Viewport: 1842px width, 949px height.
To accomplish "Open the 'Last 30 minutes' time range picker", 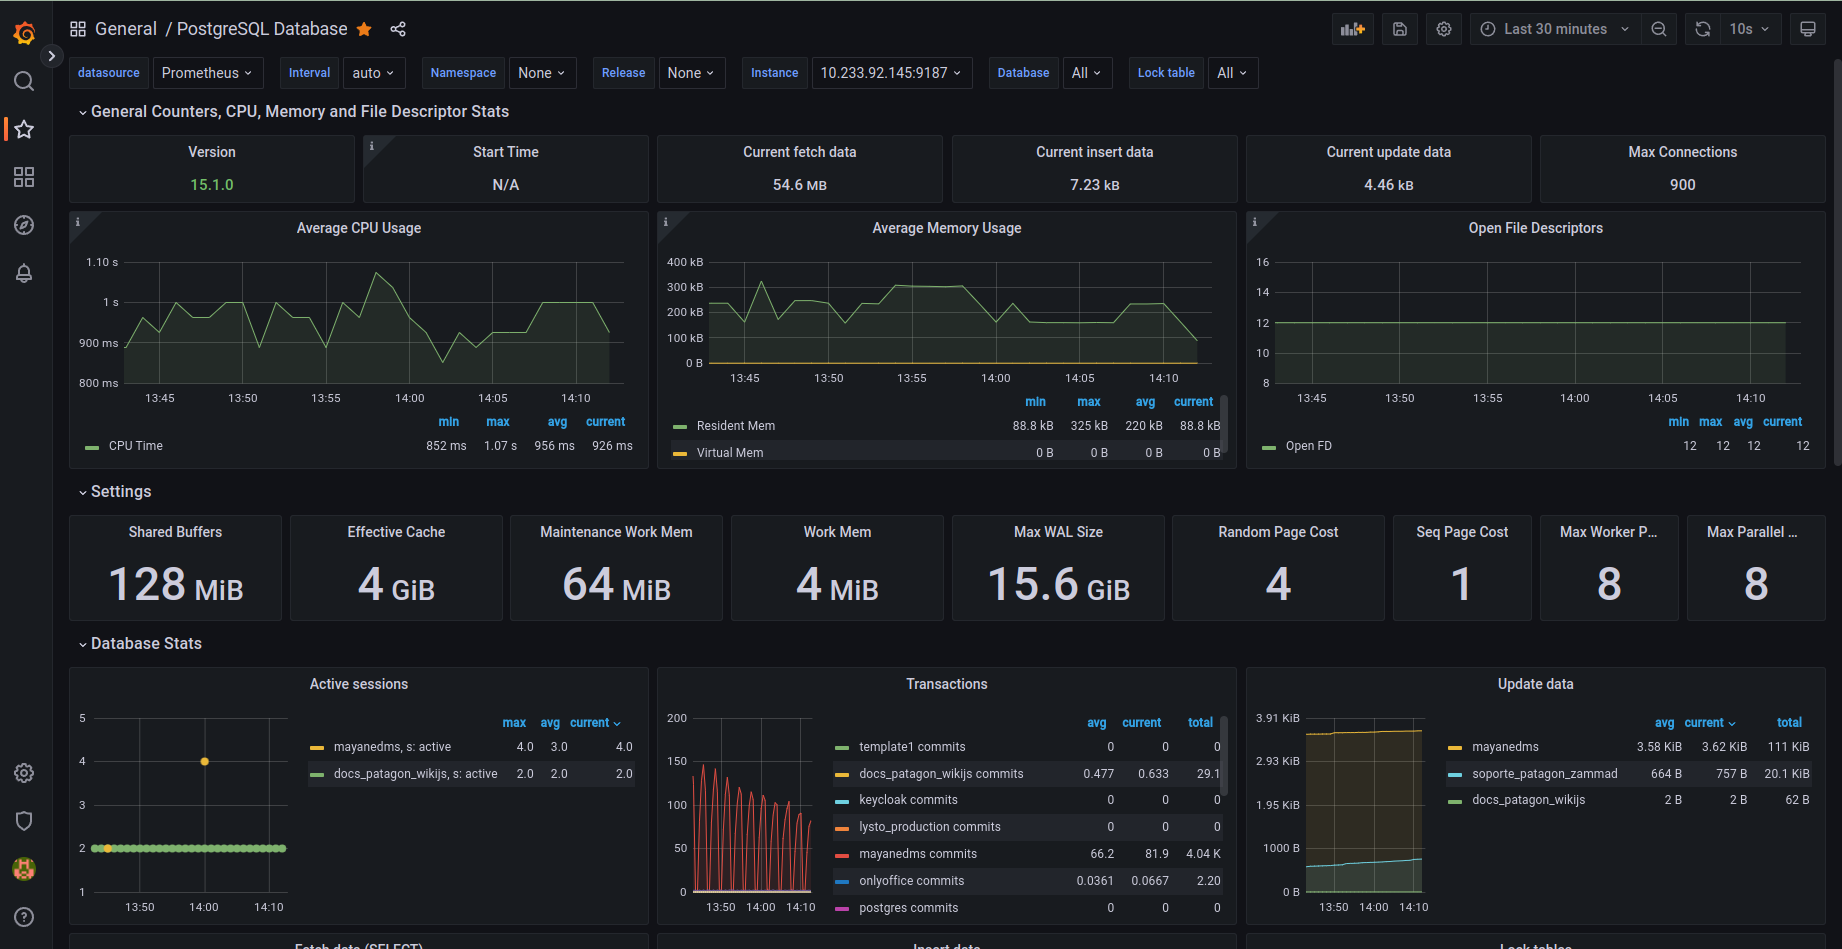I will (1554, 29).
